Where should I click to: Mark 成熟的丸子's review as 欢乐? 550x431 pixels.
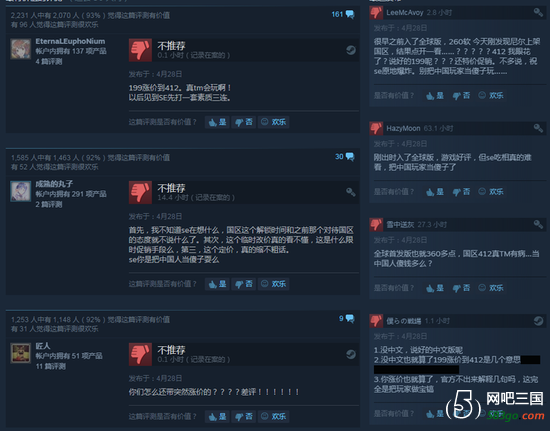coord(274,284)
